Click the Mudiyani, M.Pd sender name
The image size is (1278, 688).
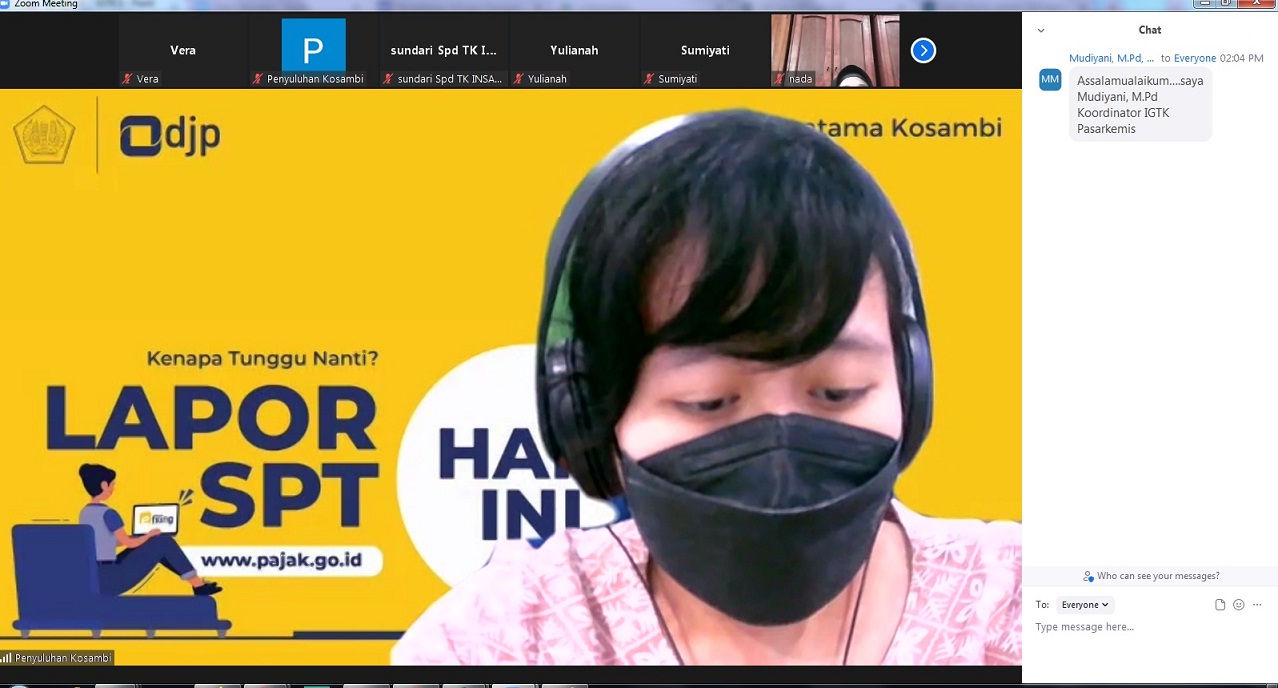1110,58
